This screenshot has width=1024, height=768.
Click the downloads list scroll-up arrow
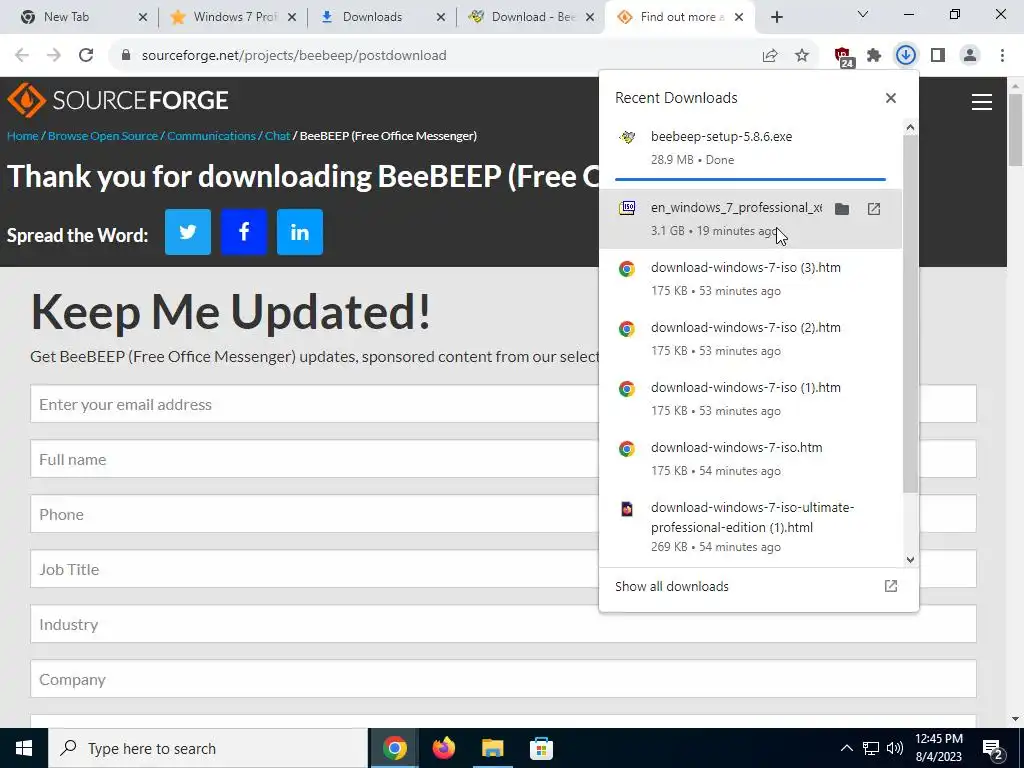tap(910, 127)
